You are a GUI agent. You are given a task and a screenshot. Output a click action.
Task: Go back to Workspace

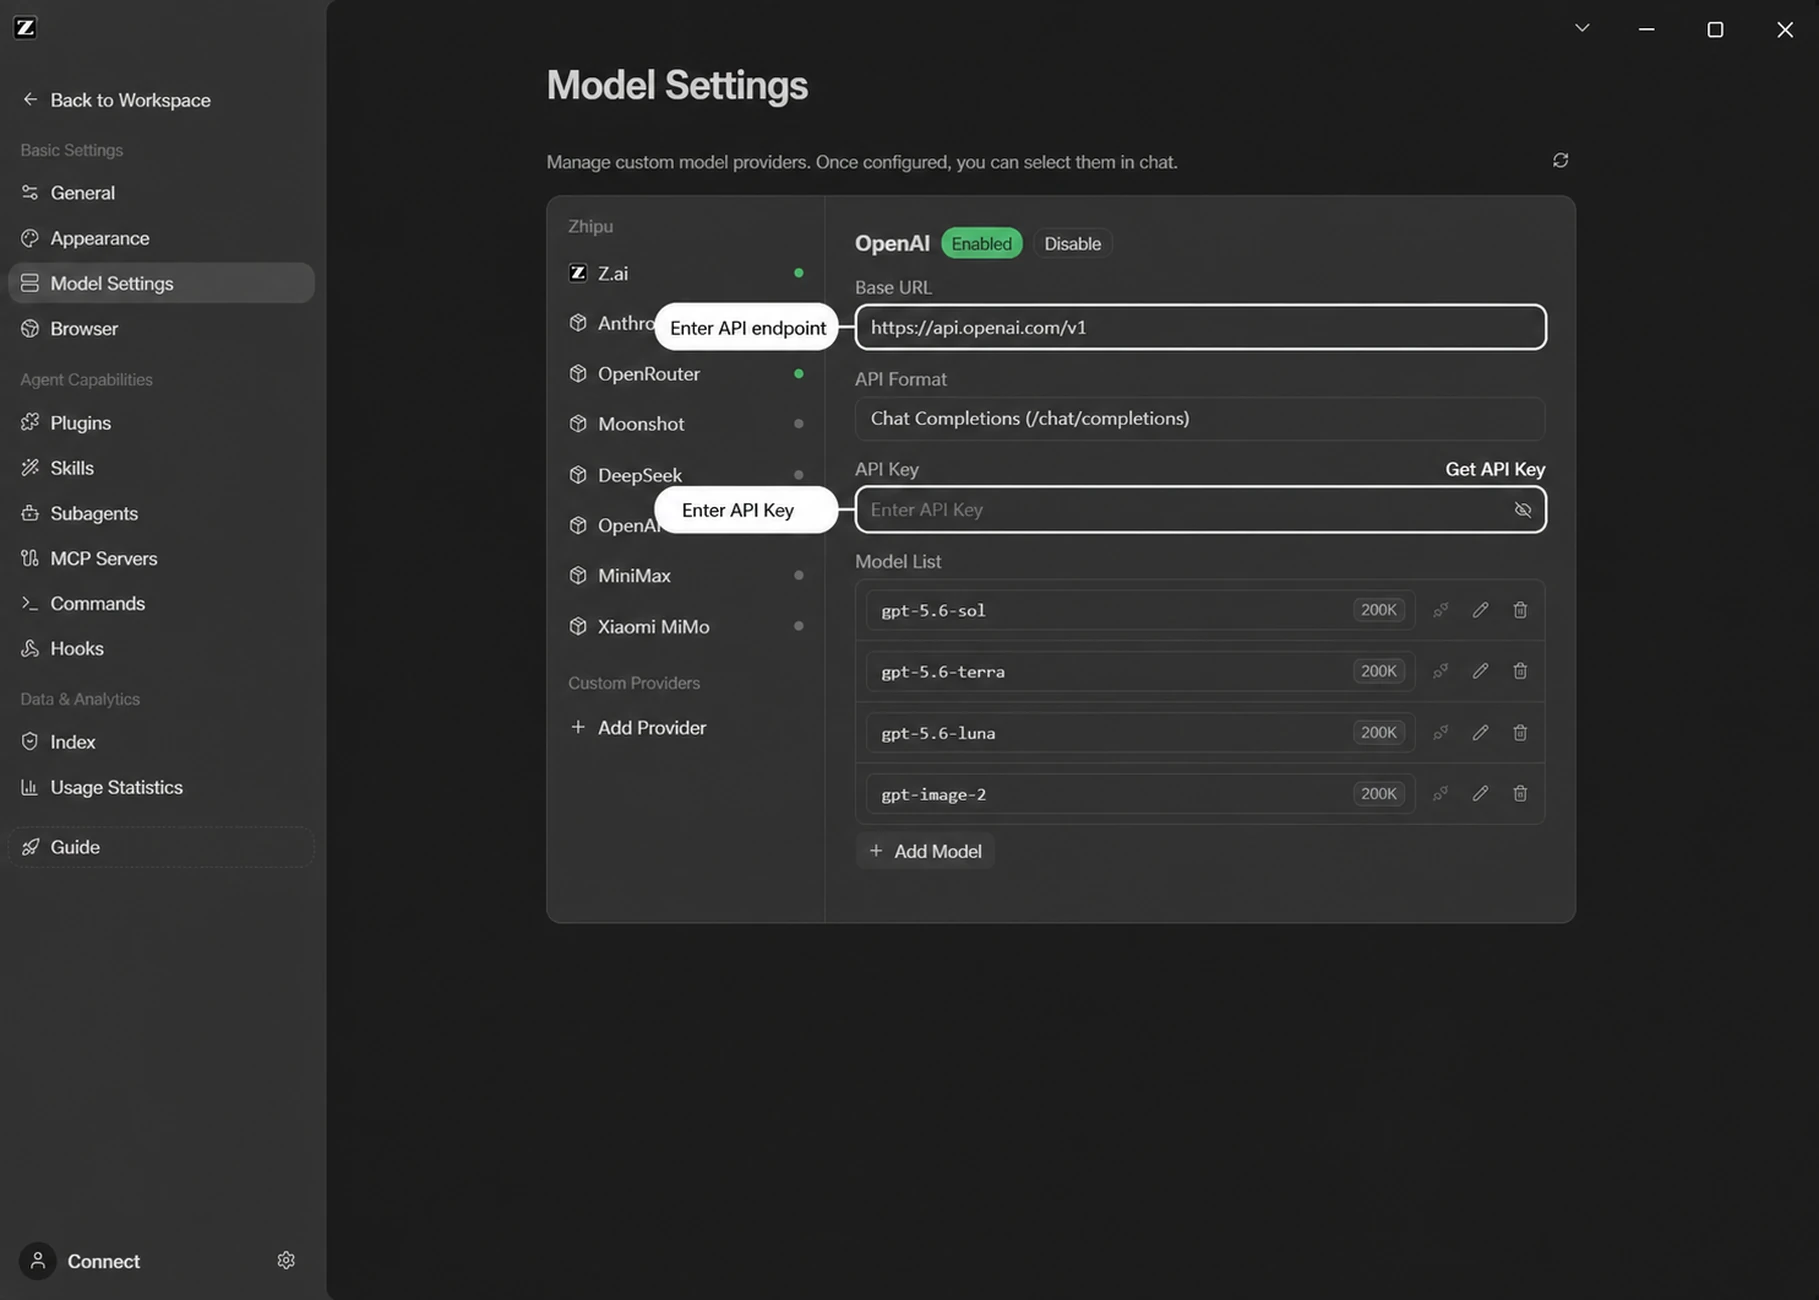(117, 100)
